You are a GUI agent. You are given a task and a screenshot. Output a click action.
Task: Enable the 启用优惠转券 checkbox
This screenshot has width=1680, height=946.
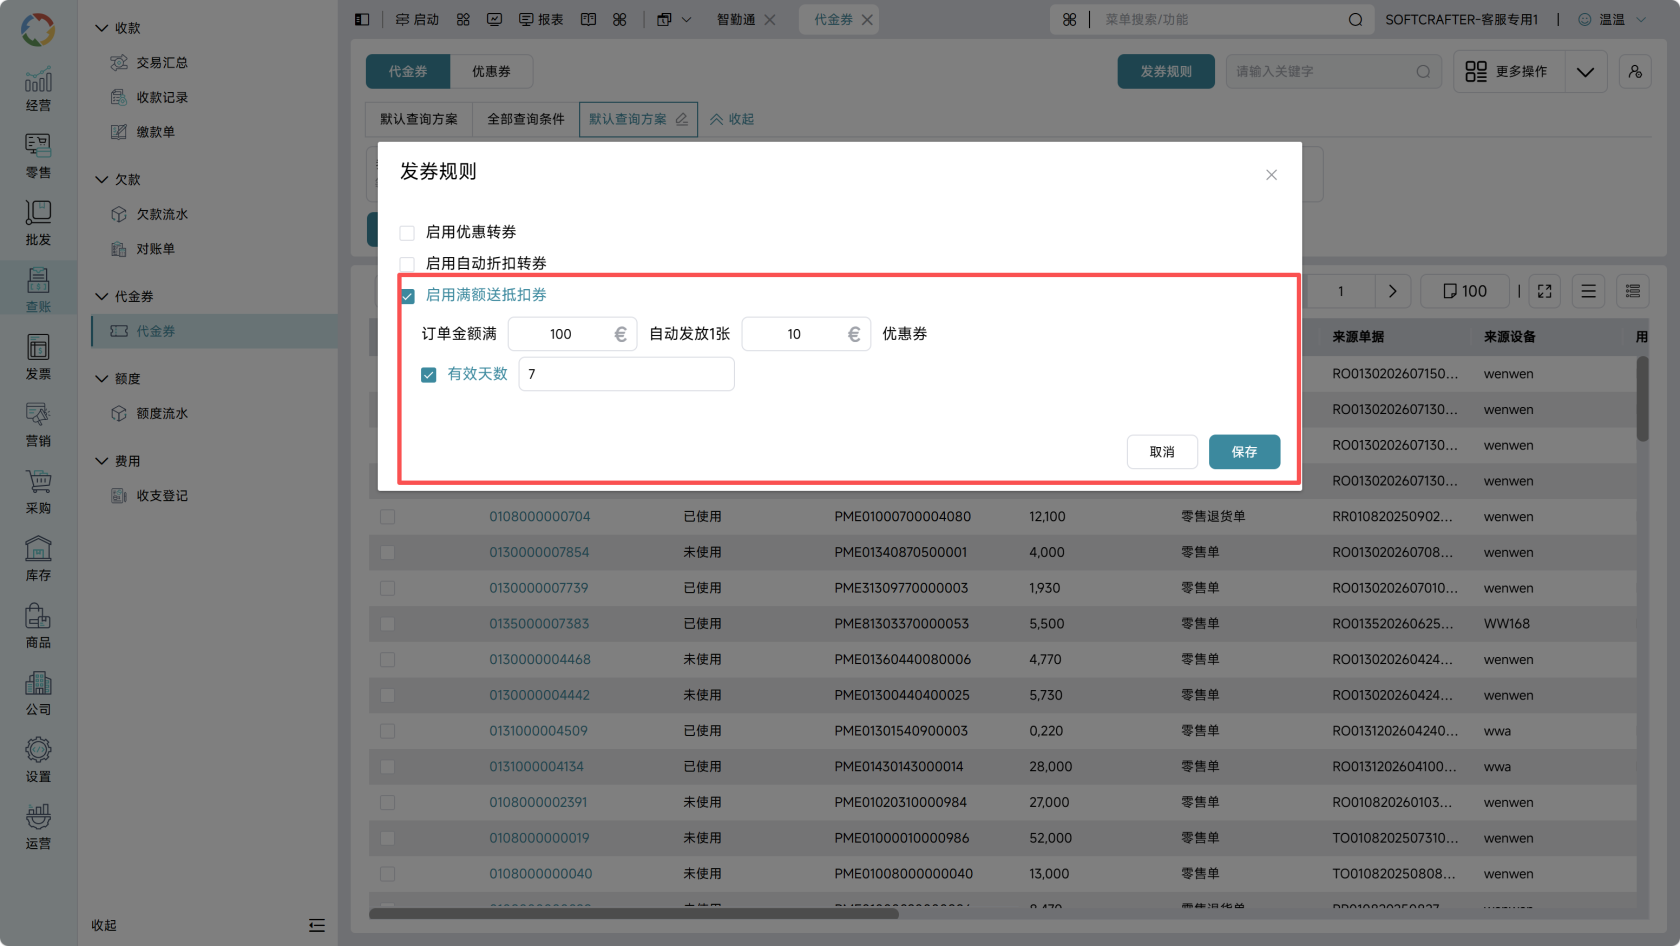point(407,233)
